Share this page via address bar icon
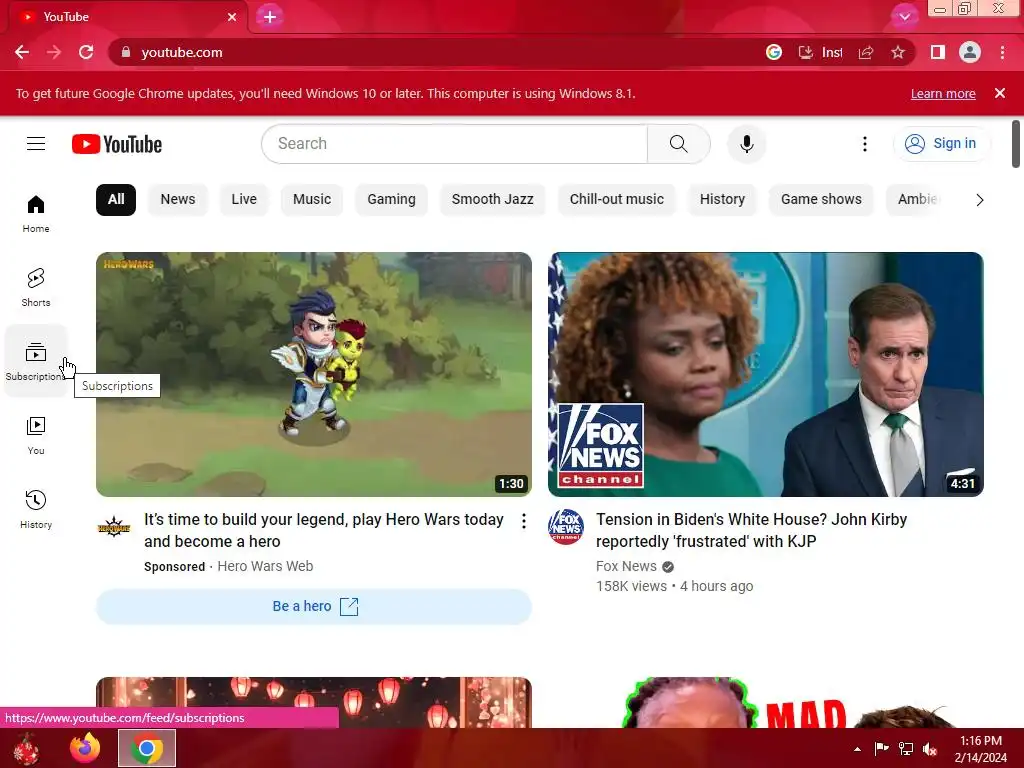Image resolution: width=1024 pixels, height=768 pixels. tap(866, 52)
